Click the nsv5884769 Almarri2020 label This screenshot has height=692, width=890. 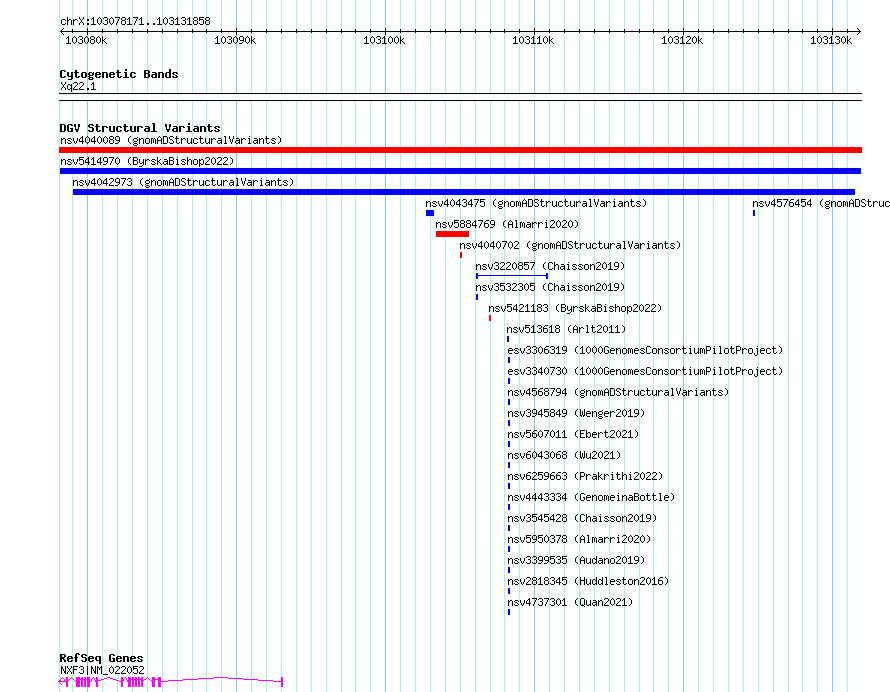coord(507,224)
